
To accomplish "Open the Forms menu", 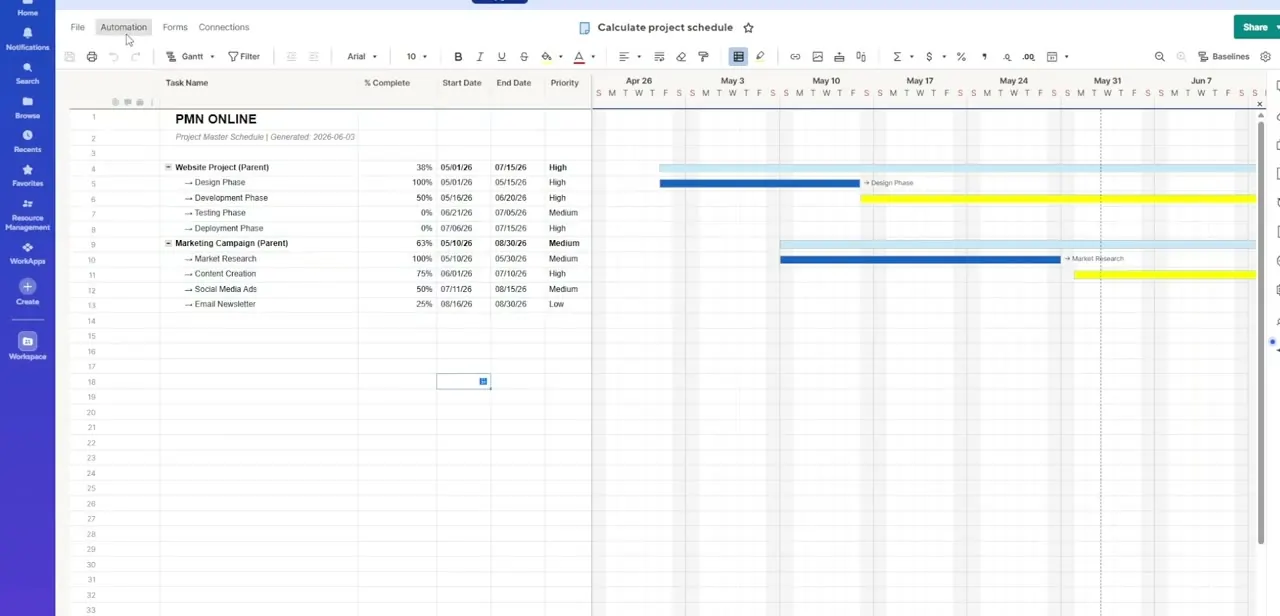I will click(x=175, y=27).
